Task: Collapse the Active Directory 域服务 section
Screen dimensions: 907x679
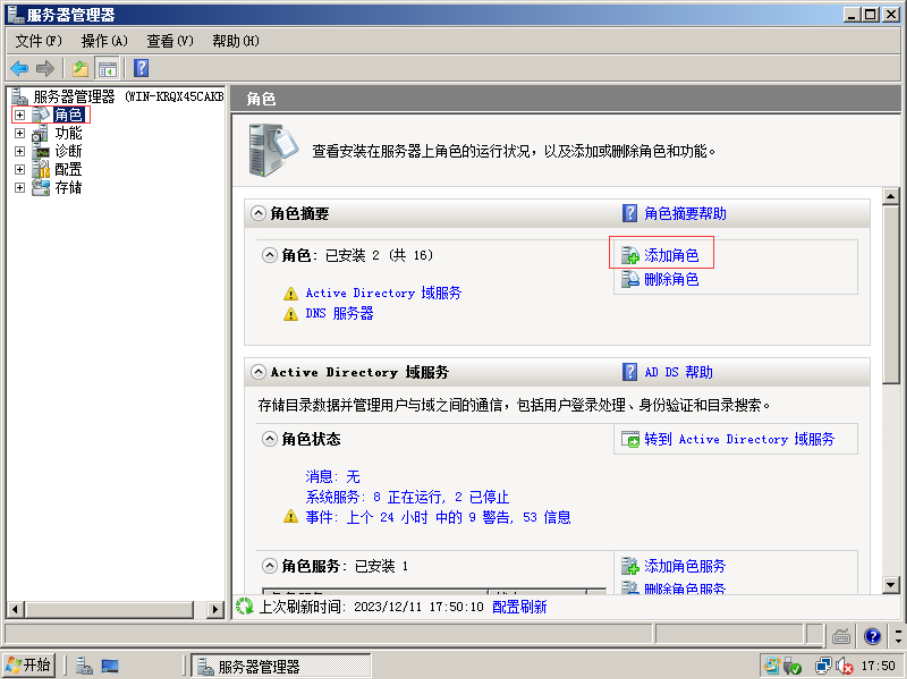Action: 259,372
